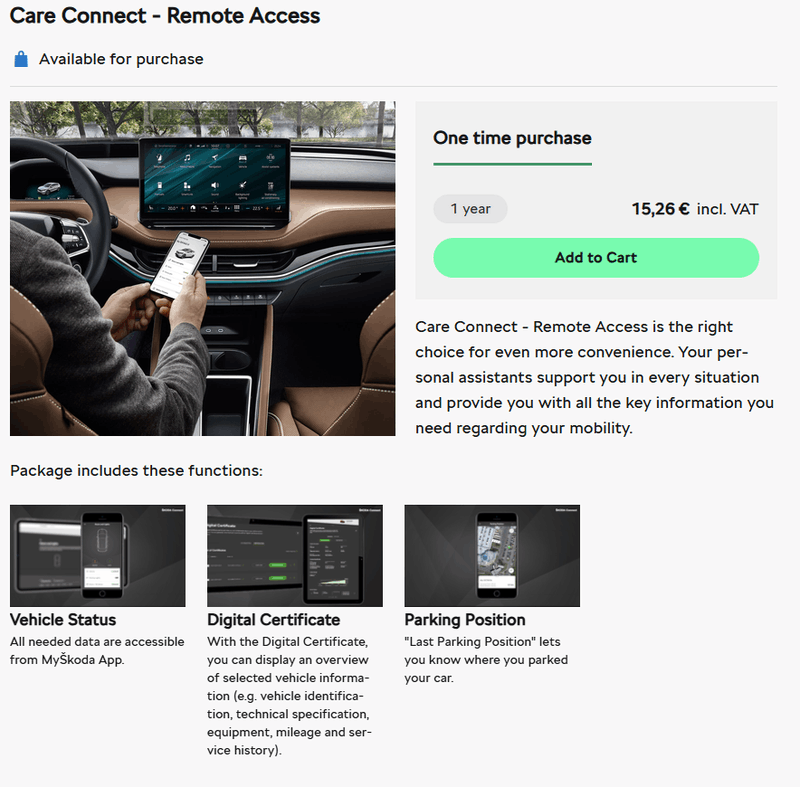Click the Package includes these functions label
Screen dimensions: 800x787
[136, 470]
